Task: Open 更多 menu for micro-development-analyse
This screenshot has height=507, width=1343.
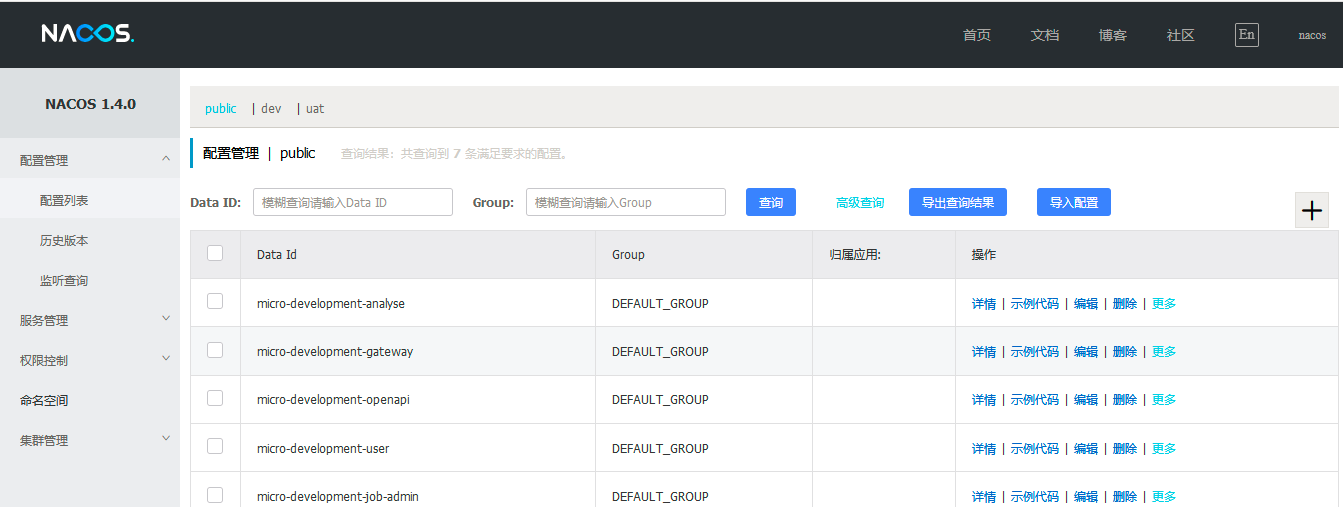Action: [1164, 303]
